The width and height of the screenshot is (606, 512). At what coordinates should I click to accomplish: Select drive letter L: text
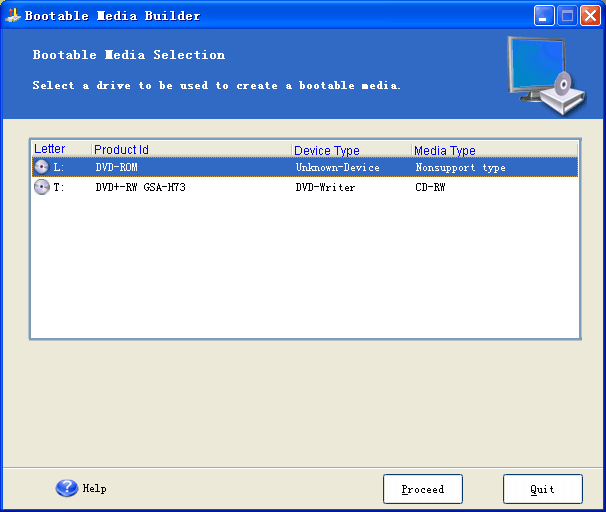[58, 167]
